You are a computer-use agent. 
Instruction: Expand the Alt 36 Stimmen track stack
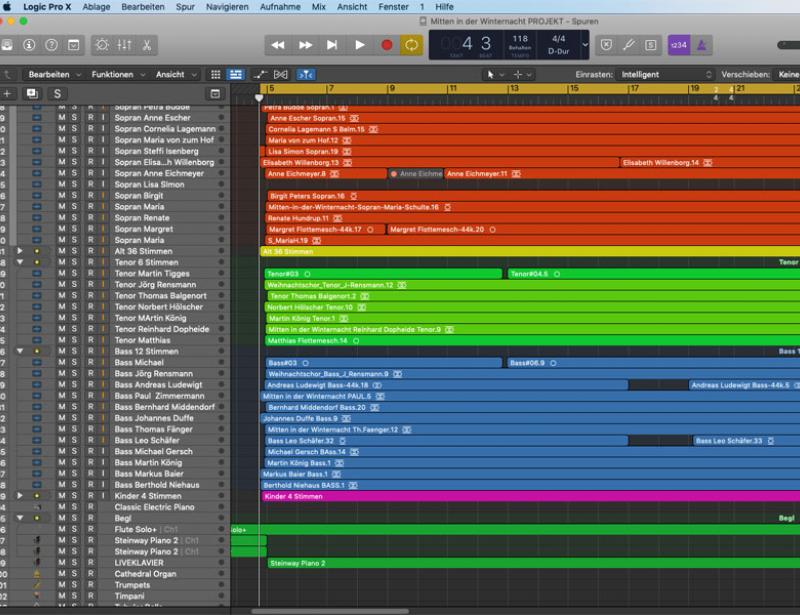[19, 252]
